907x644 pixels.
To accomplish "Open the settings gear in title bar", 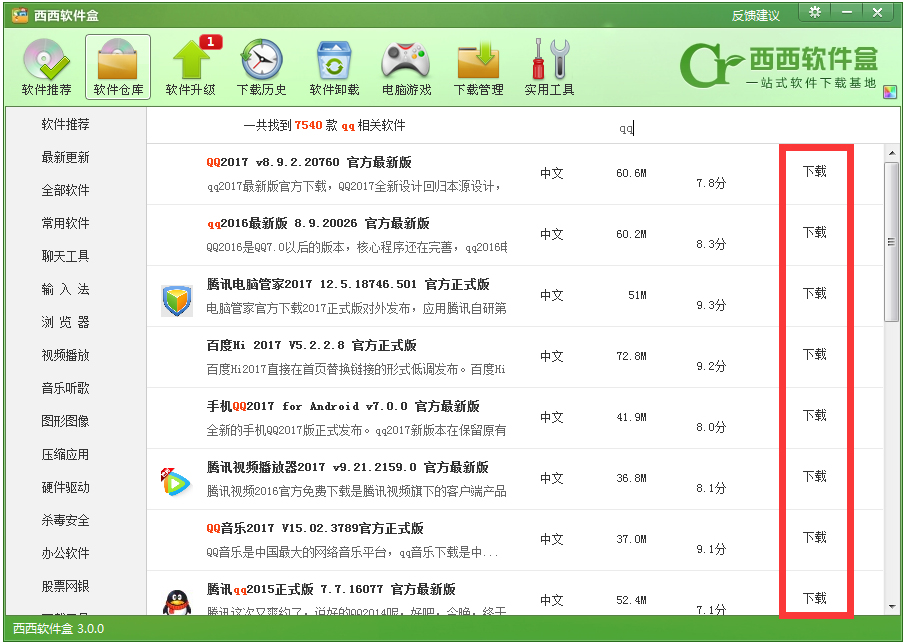I will [815, 12].
